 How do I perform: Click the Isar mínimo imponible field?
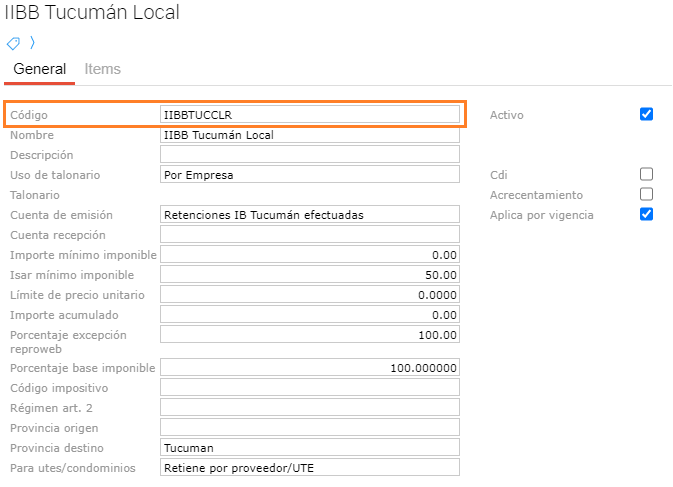click(x=309, y=275)
